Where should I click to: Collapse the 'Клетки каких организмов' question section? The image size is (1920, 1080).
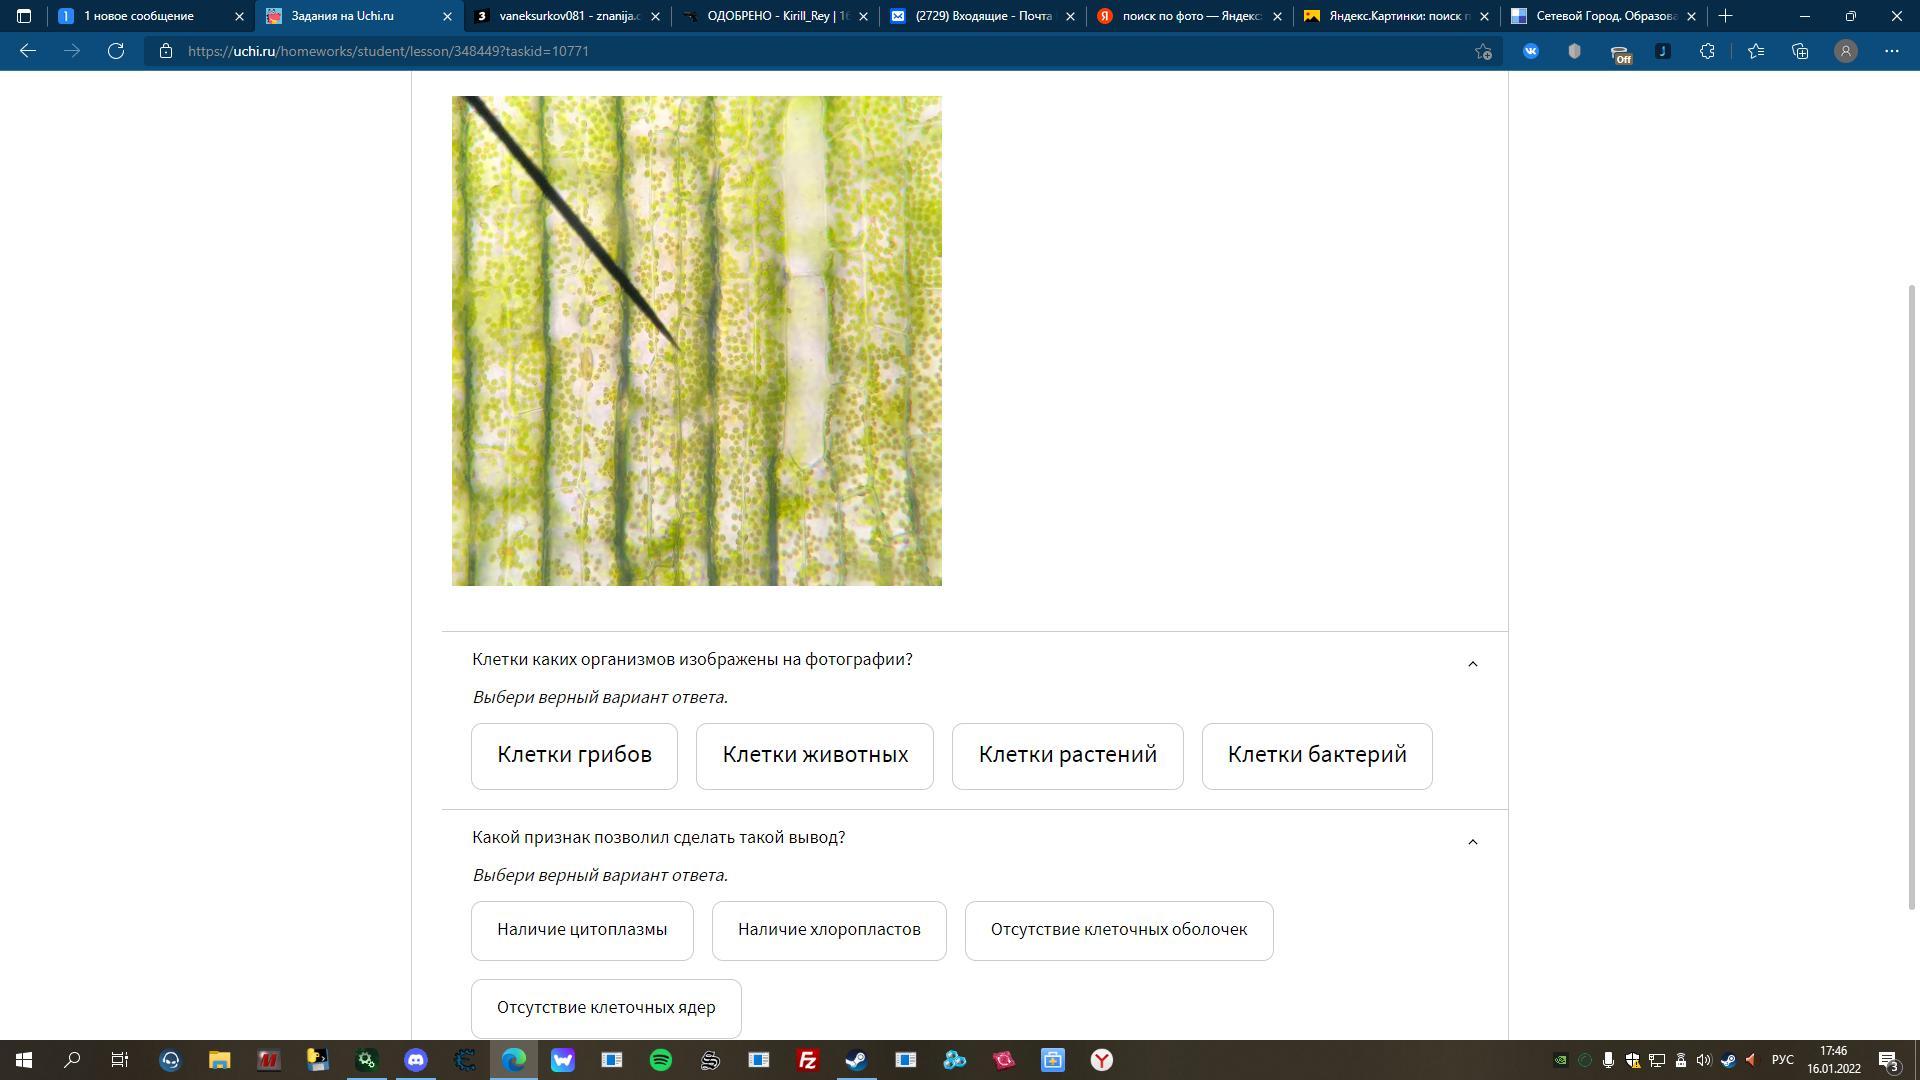pos(1472,664)
